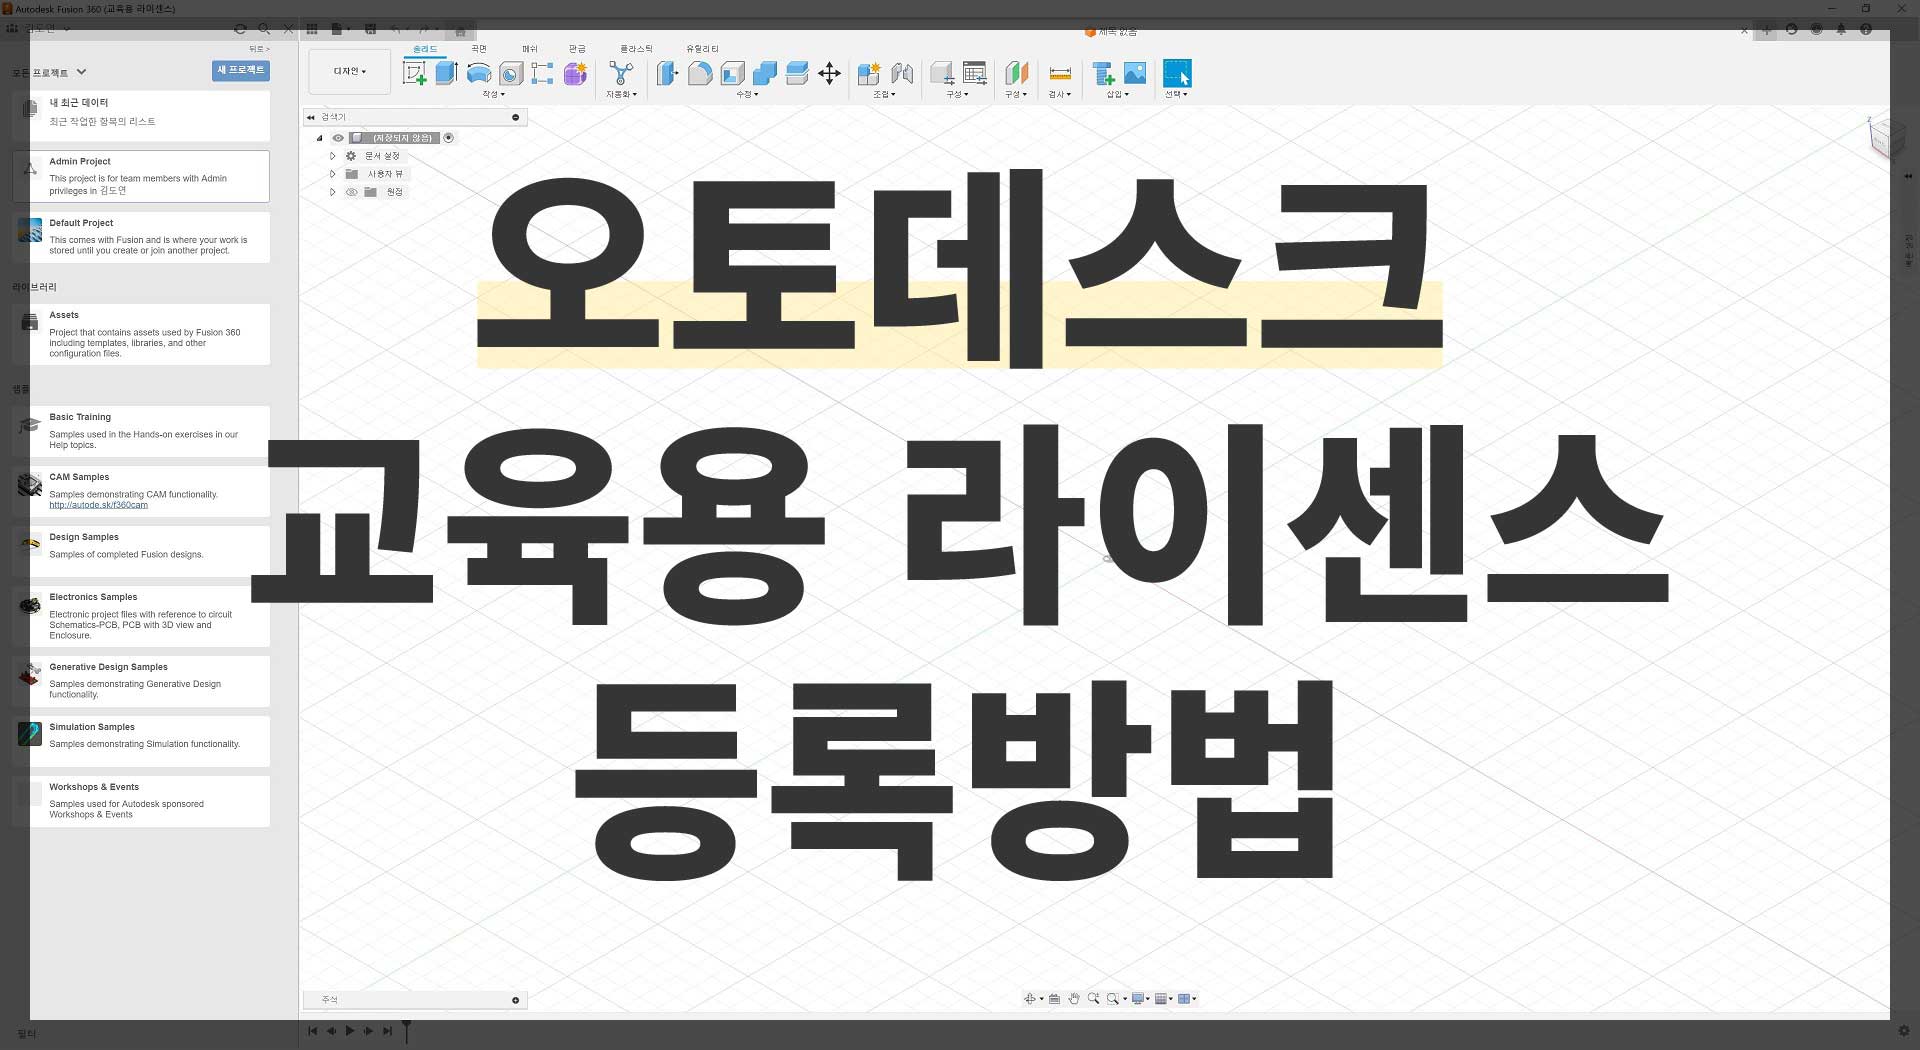
Task: Select the Revolve tool
Action: (479, 73)
